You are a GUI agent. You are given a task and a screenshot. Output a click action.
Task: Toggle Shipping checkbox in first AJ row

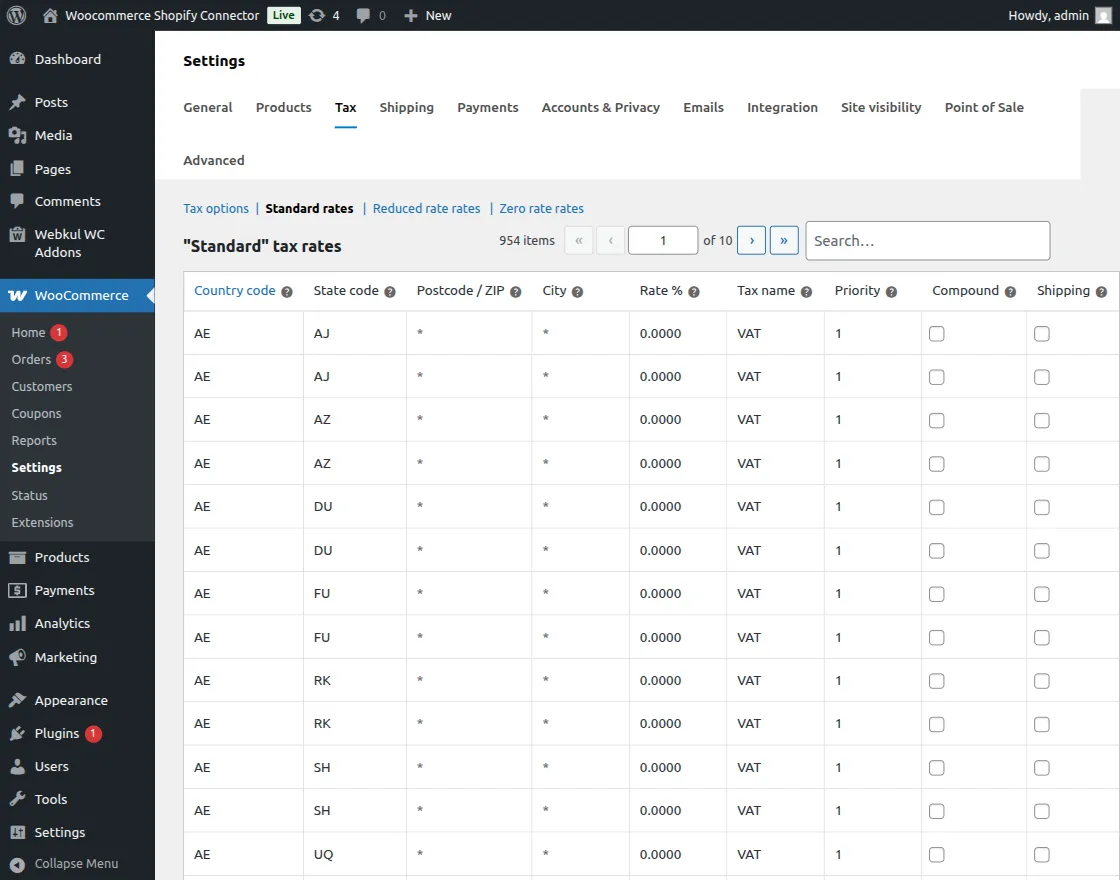tap(1041, 334)
